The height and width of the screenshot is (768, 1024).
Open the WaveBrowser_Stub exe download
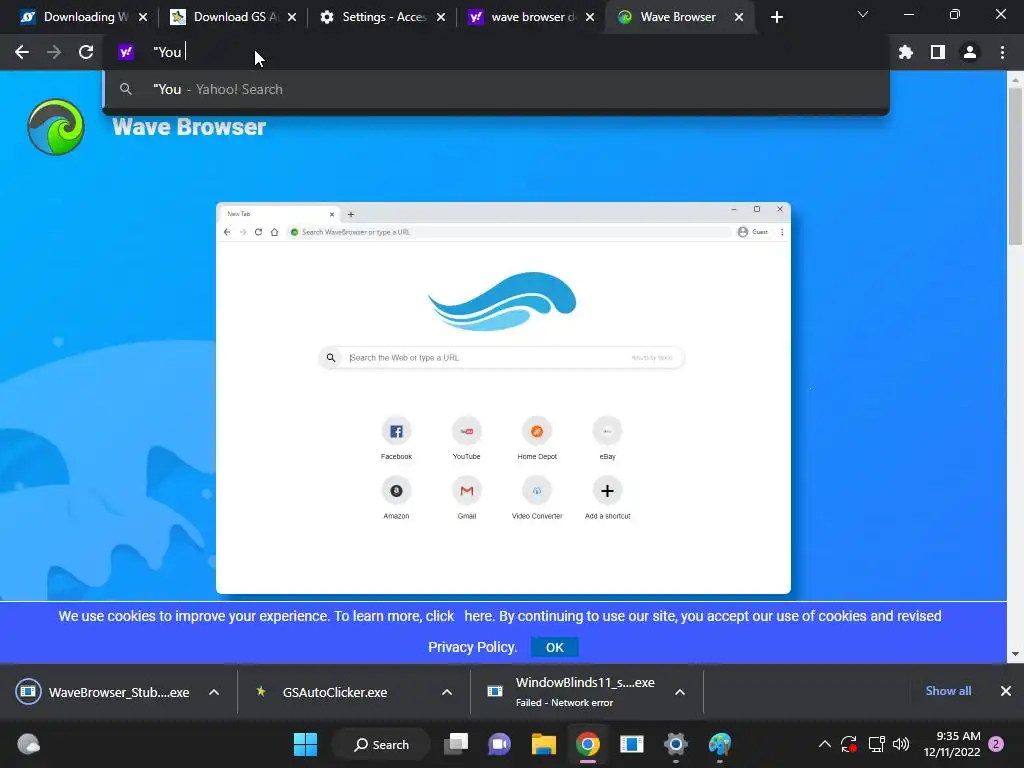[104, 692]
